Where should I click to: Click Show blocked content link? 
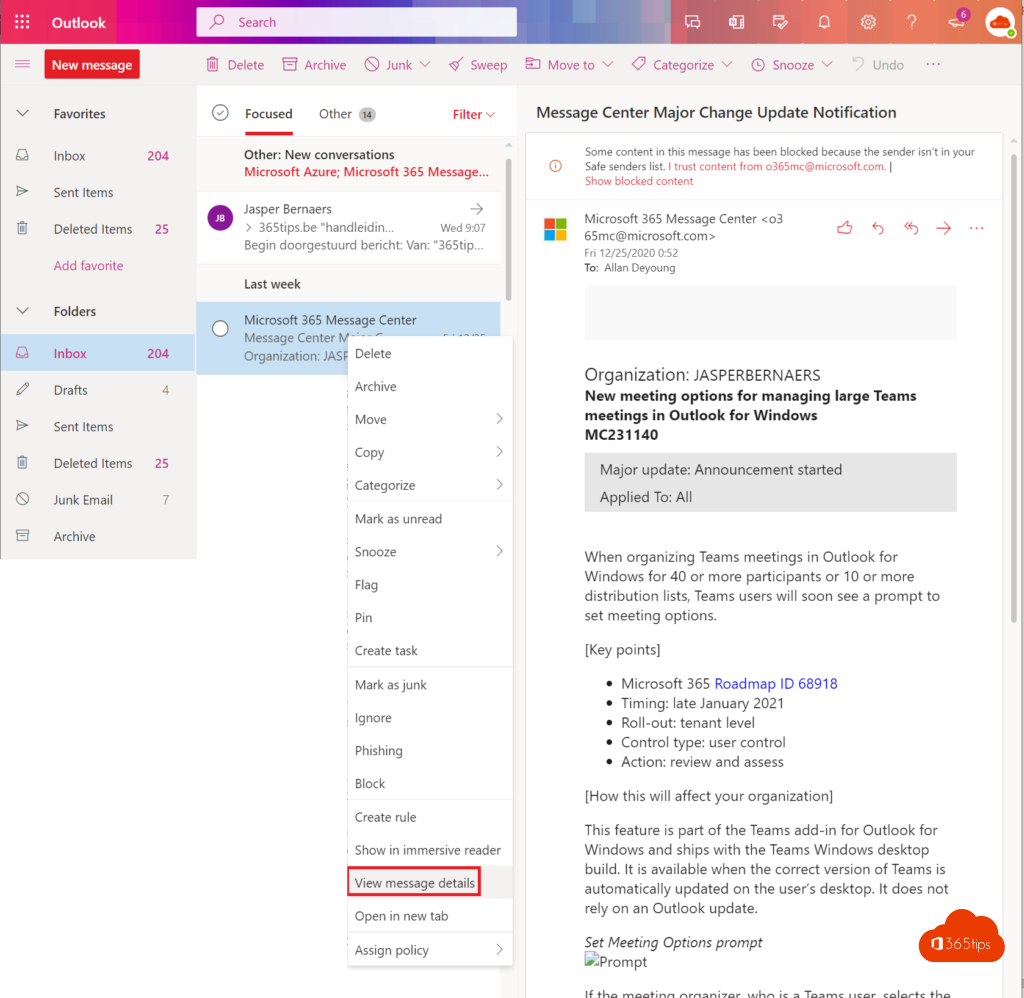(639, 181)
